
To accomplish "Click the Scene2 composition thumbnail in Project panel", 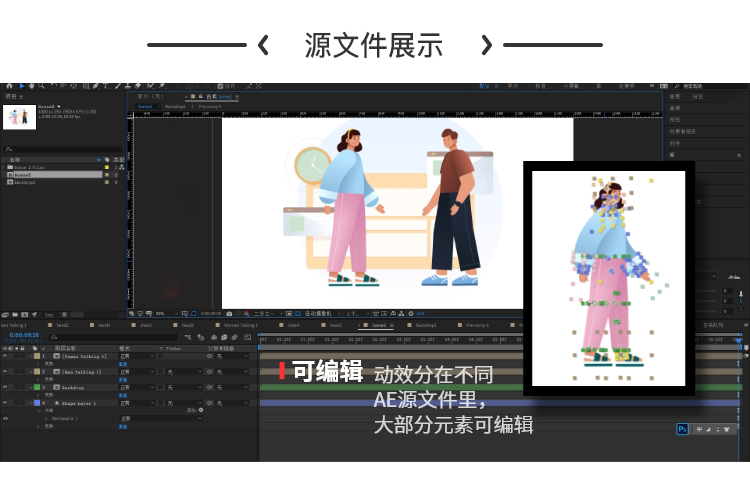I will (x=20, y=117).
